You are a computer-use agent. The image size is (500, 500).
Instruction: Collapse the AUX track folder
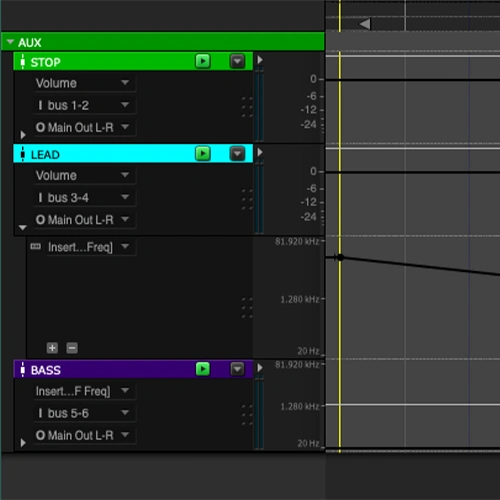pyautogui.click(x=10, y=42)
